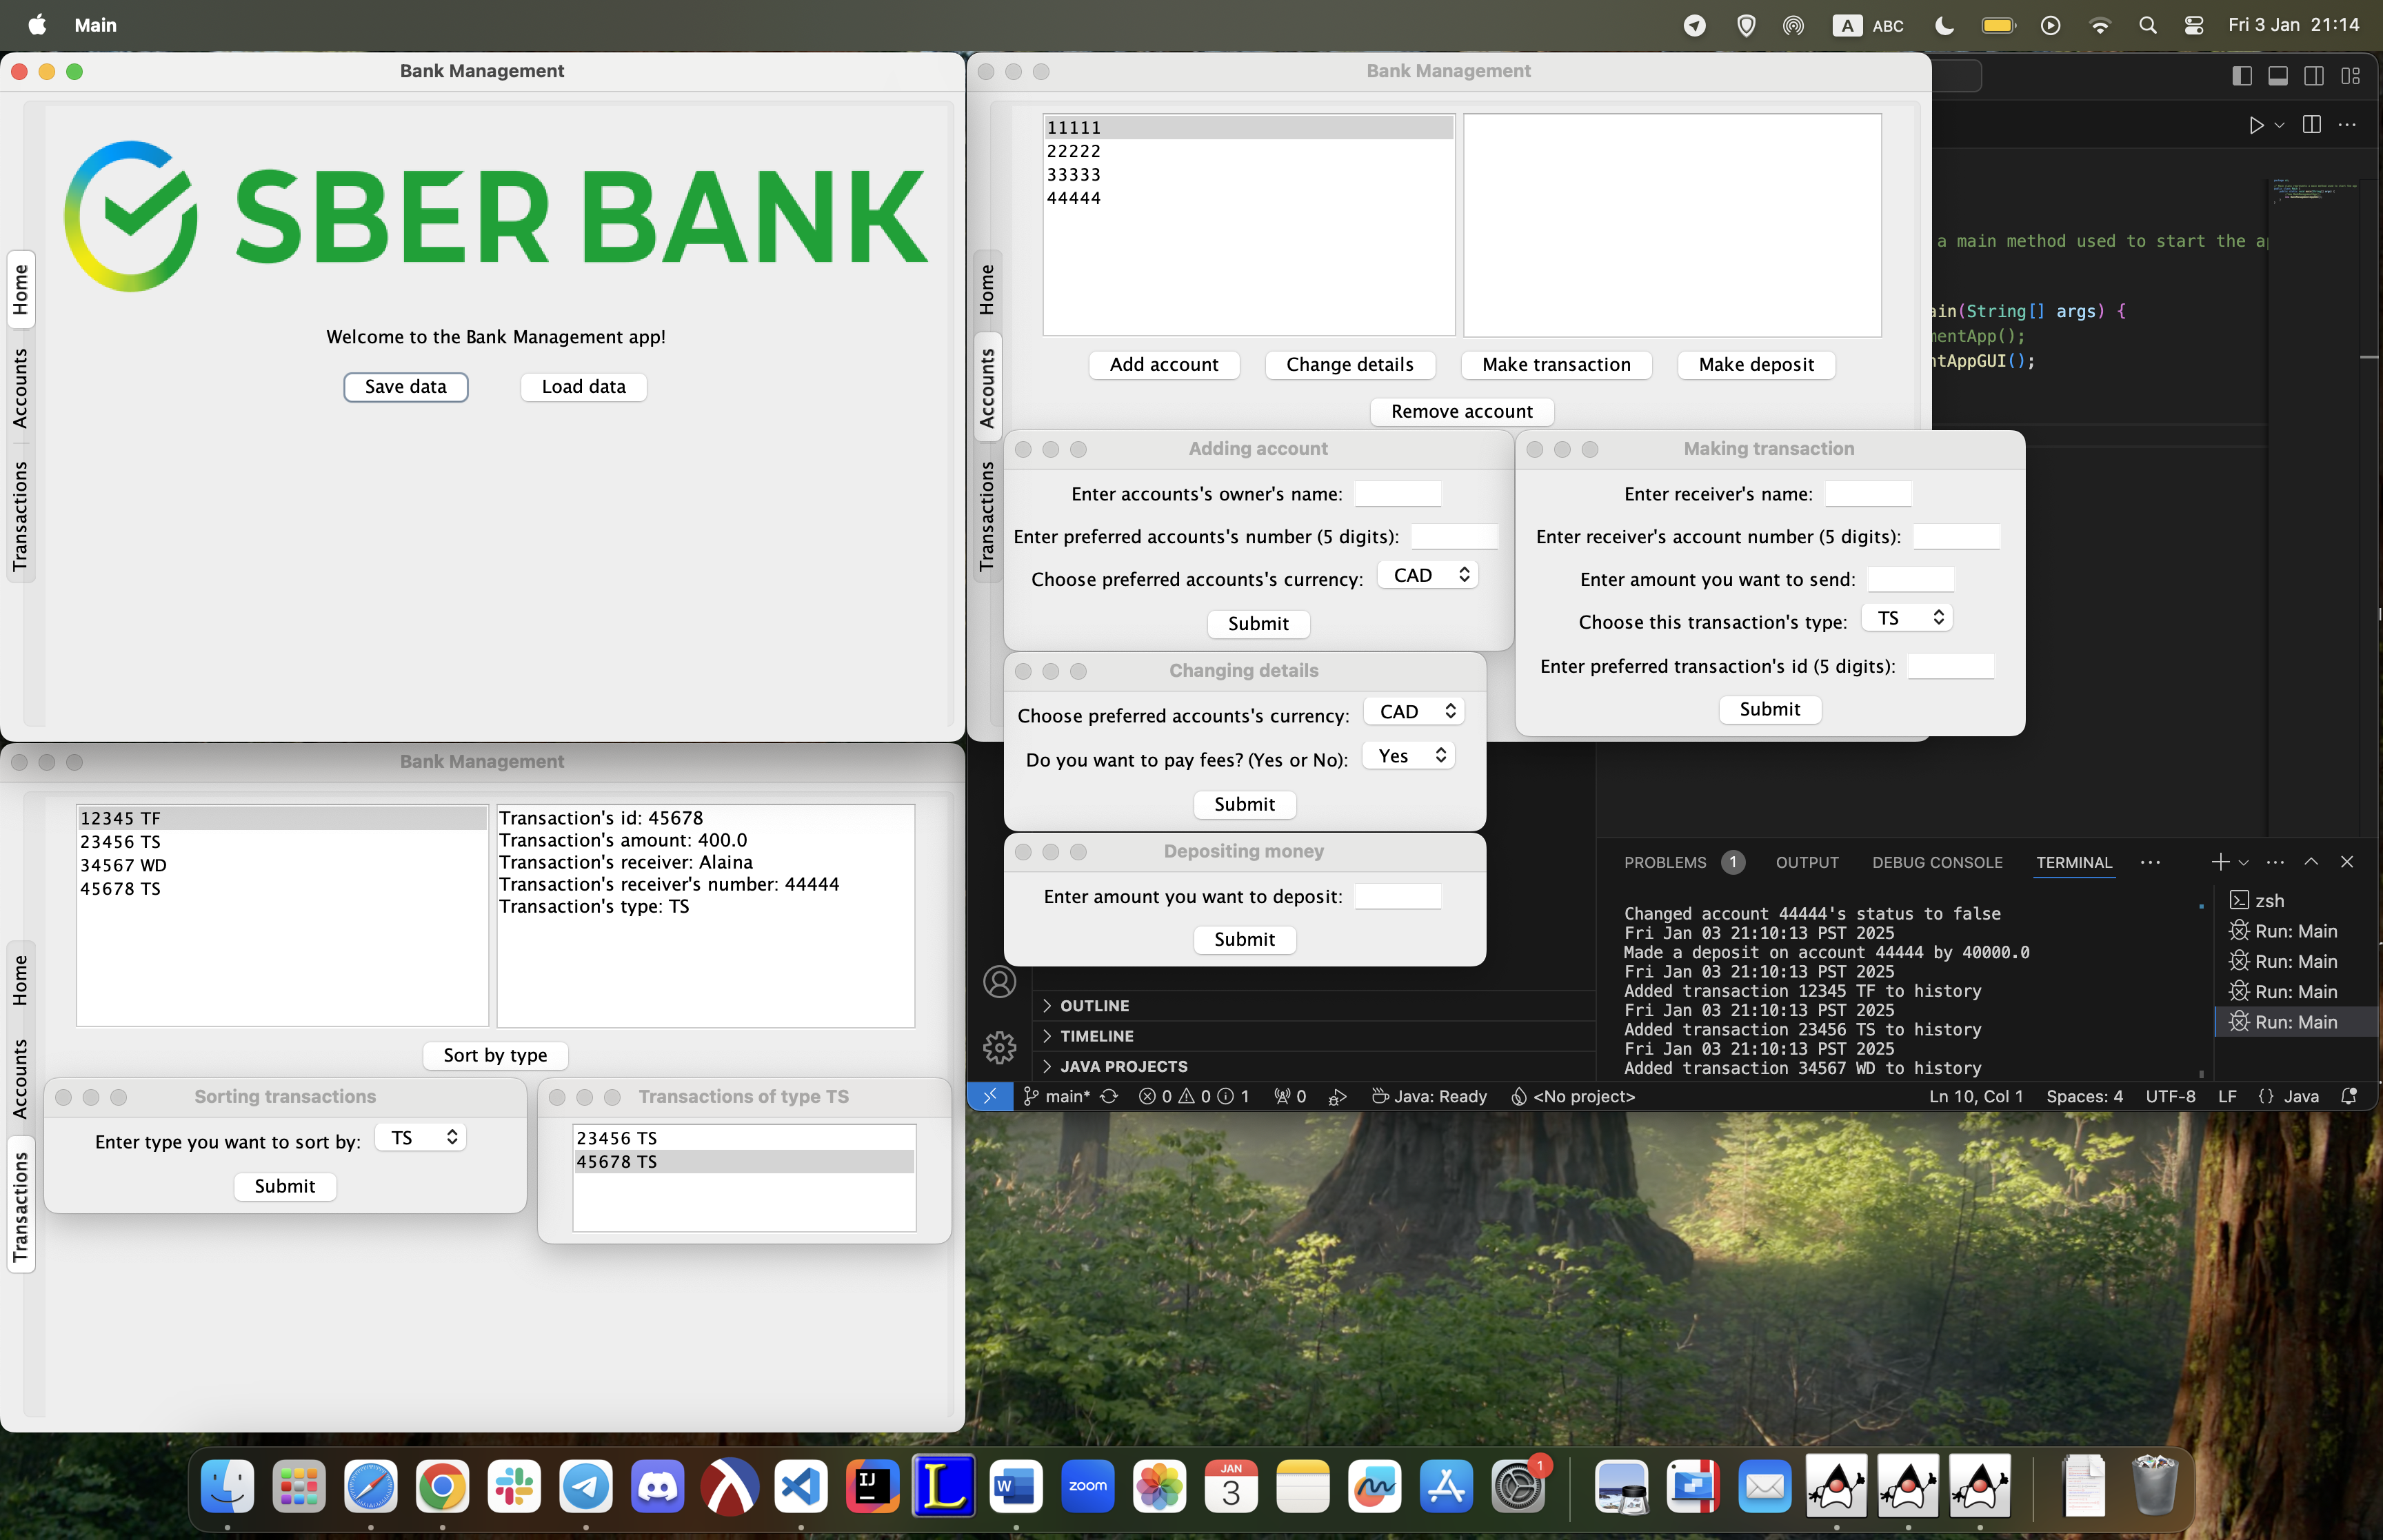This screenshot has height=1540, width=2383.
Task: Open IntelliJ IDEA from the Dock
Action: 870,1487
